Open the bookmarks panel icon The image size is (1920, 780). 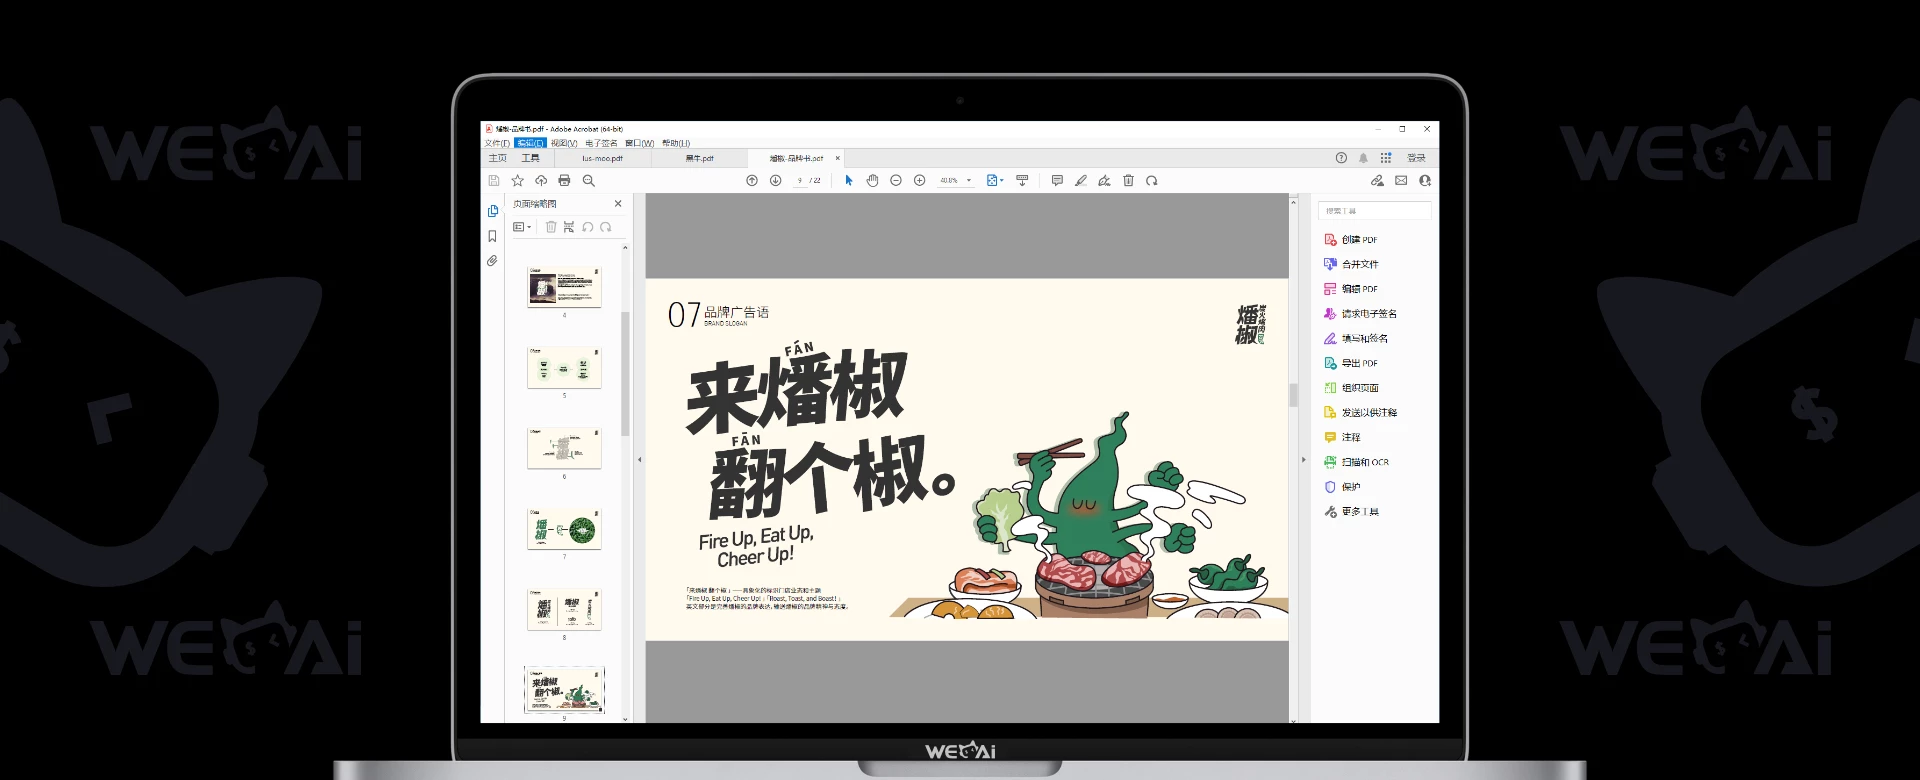(x=492, y=237)
